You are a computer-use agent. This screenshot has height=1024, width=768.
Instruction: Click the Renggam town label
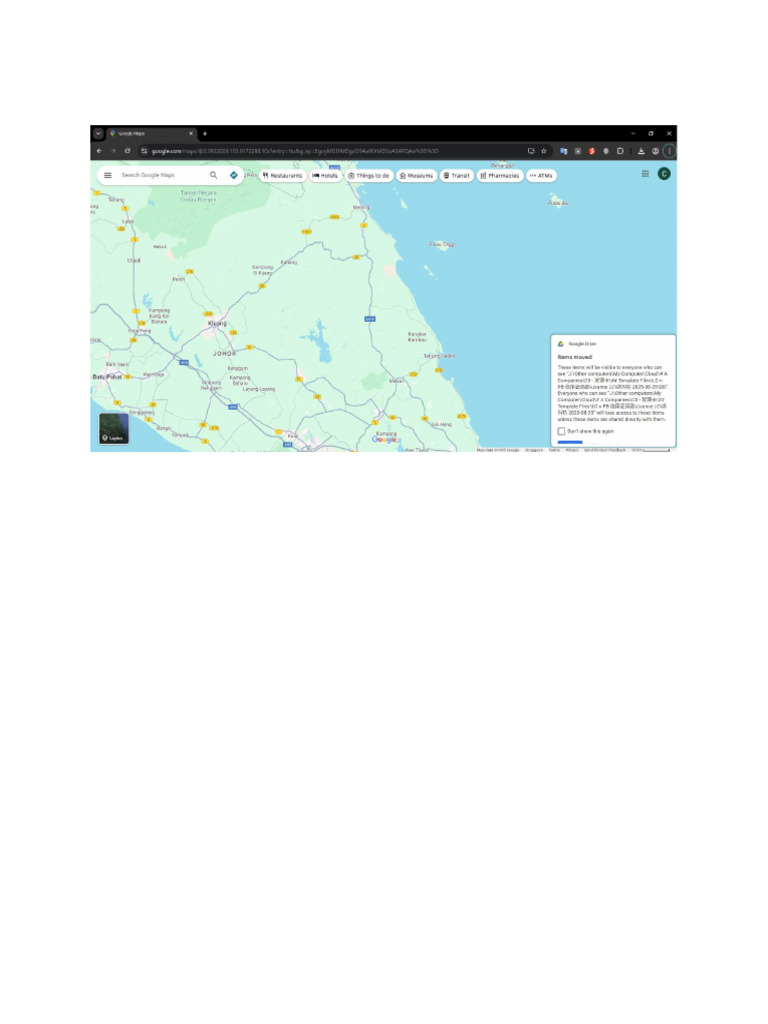[238, 368]
